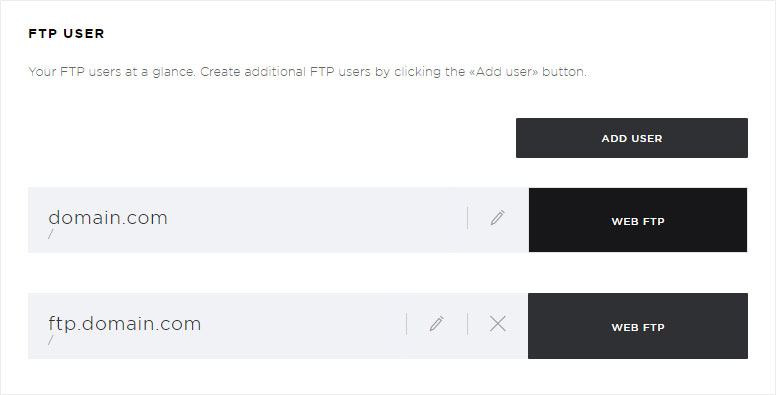Open WEB FTP for domain.com

638,220
